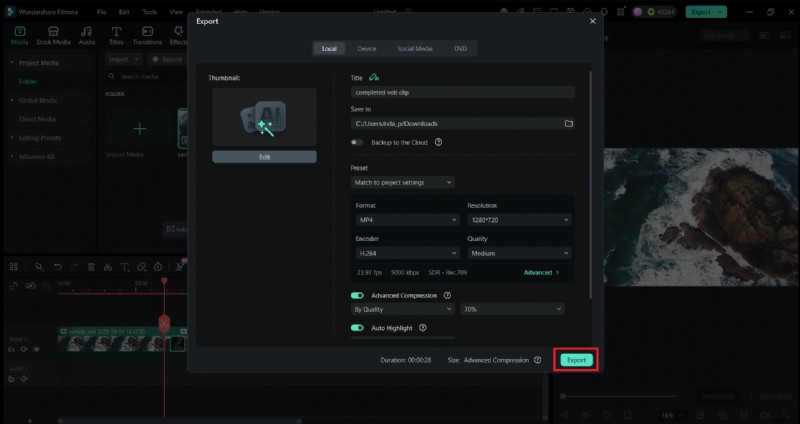The height and width of the screenshot is (424, 800).
Task: Open the Format dropdown showing MP4
Action: coord(406,220)
